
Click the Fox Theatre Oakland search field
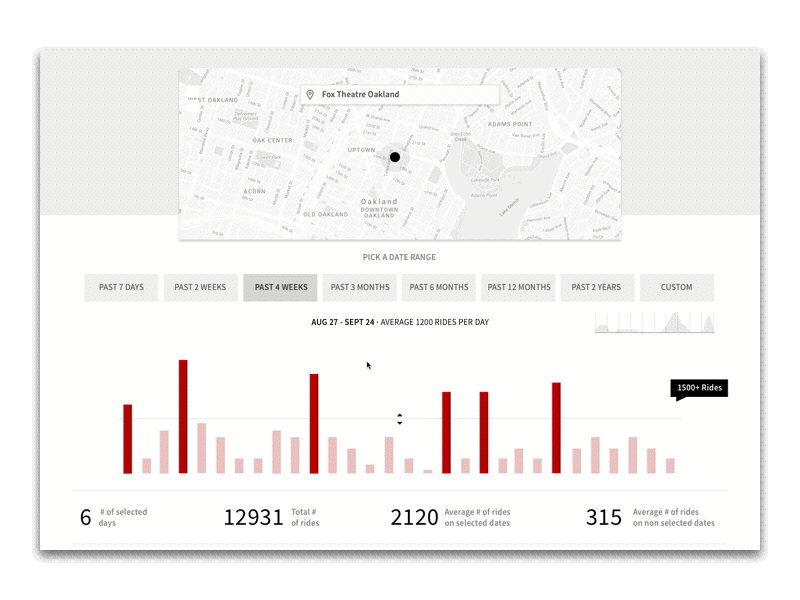pyautogui.click(x=399, y=94)
